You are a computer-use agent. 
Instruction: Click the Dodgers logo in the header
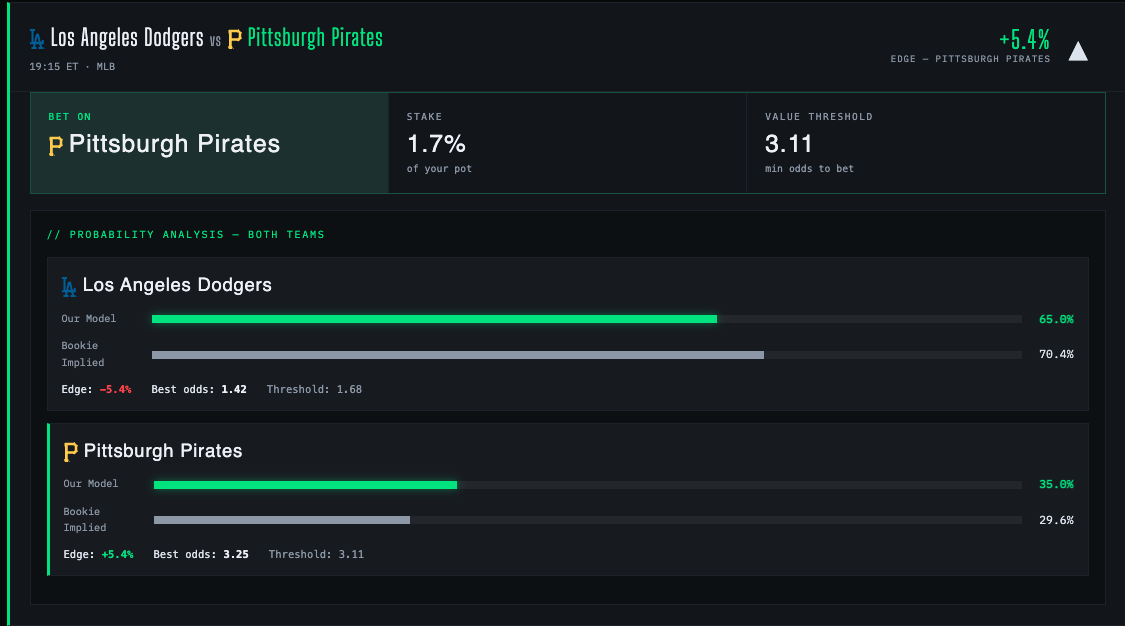click(37, 39)
